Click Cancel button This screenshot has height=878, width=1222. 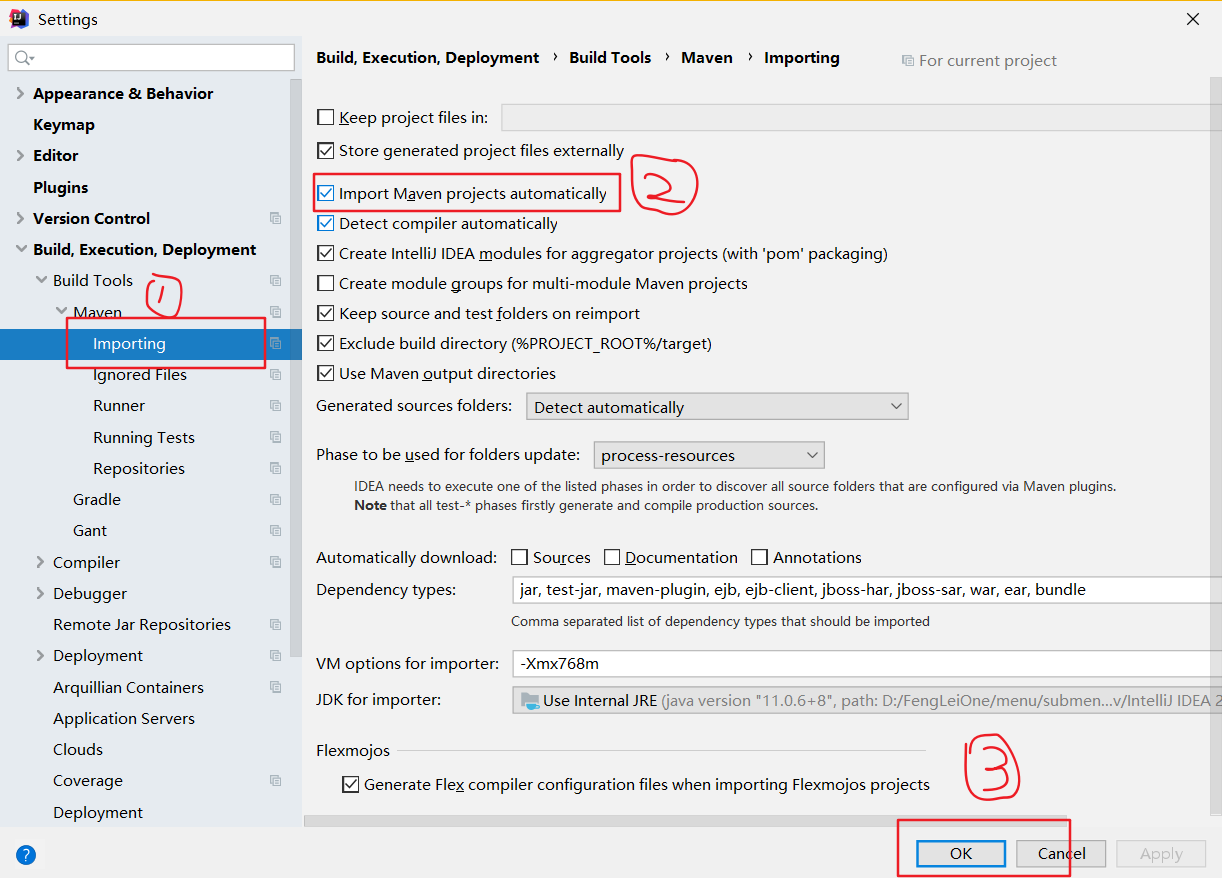1061,853
